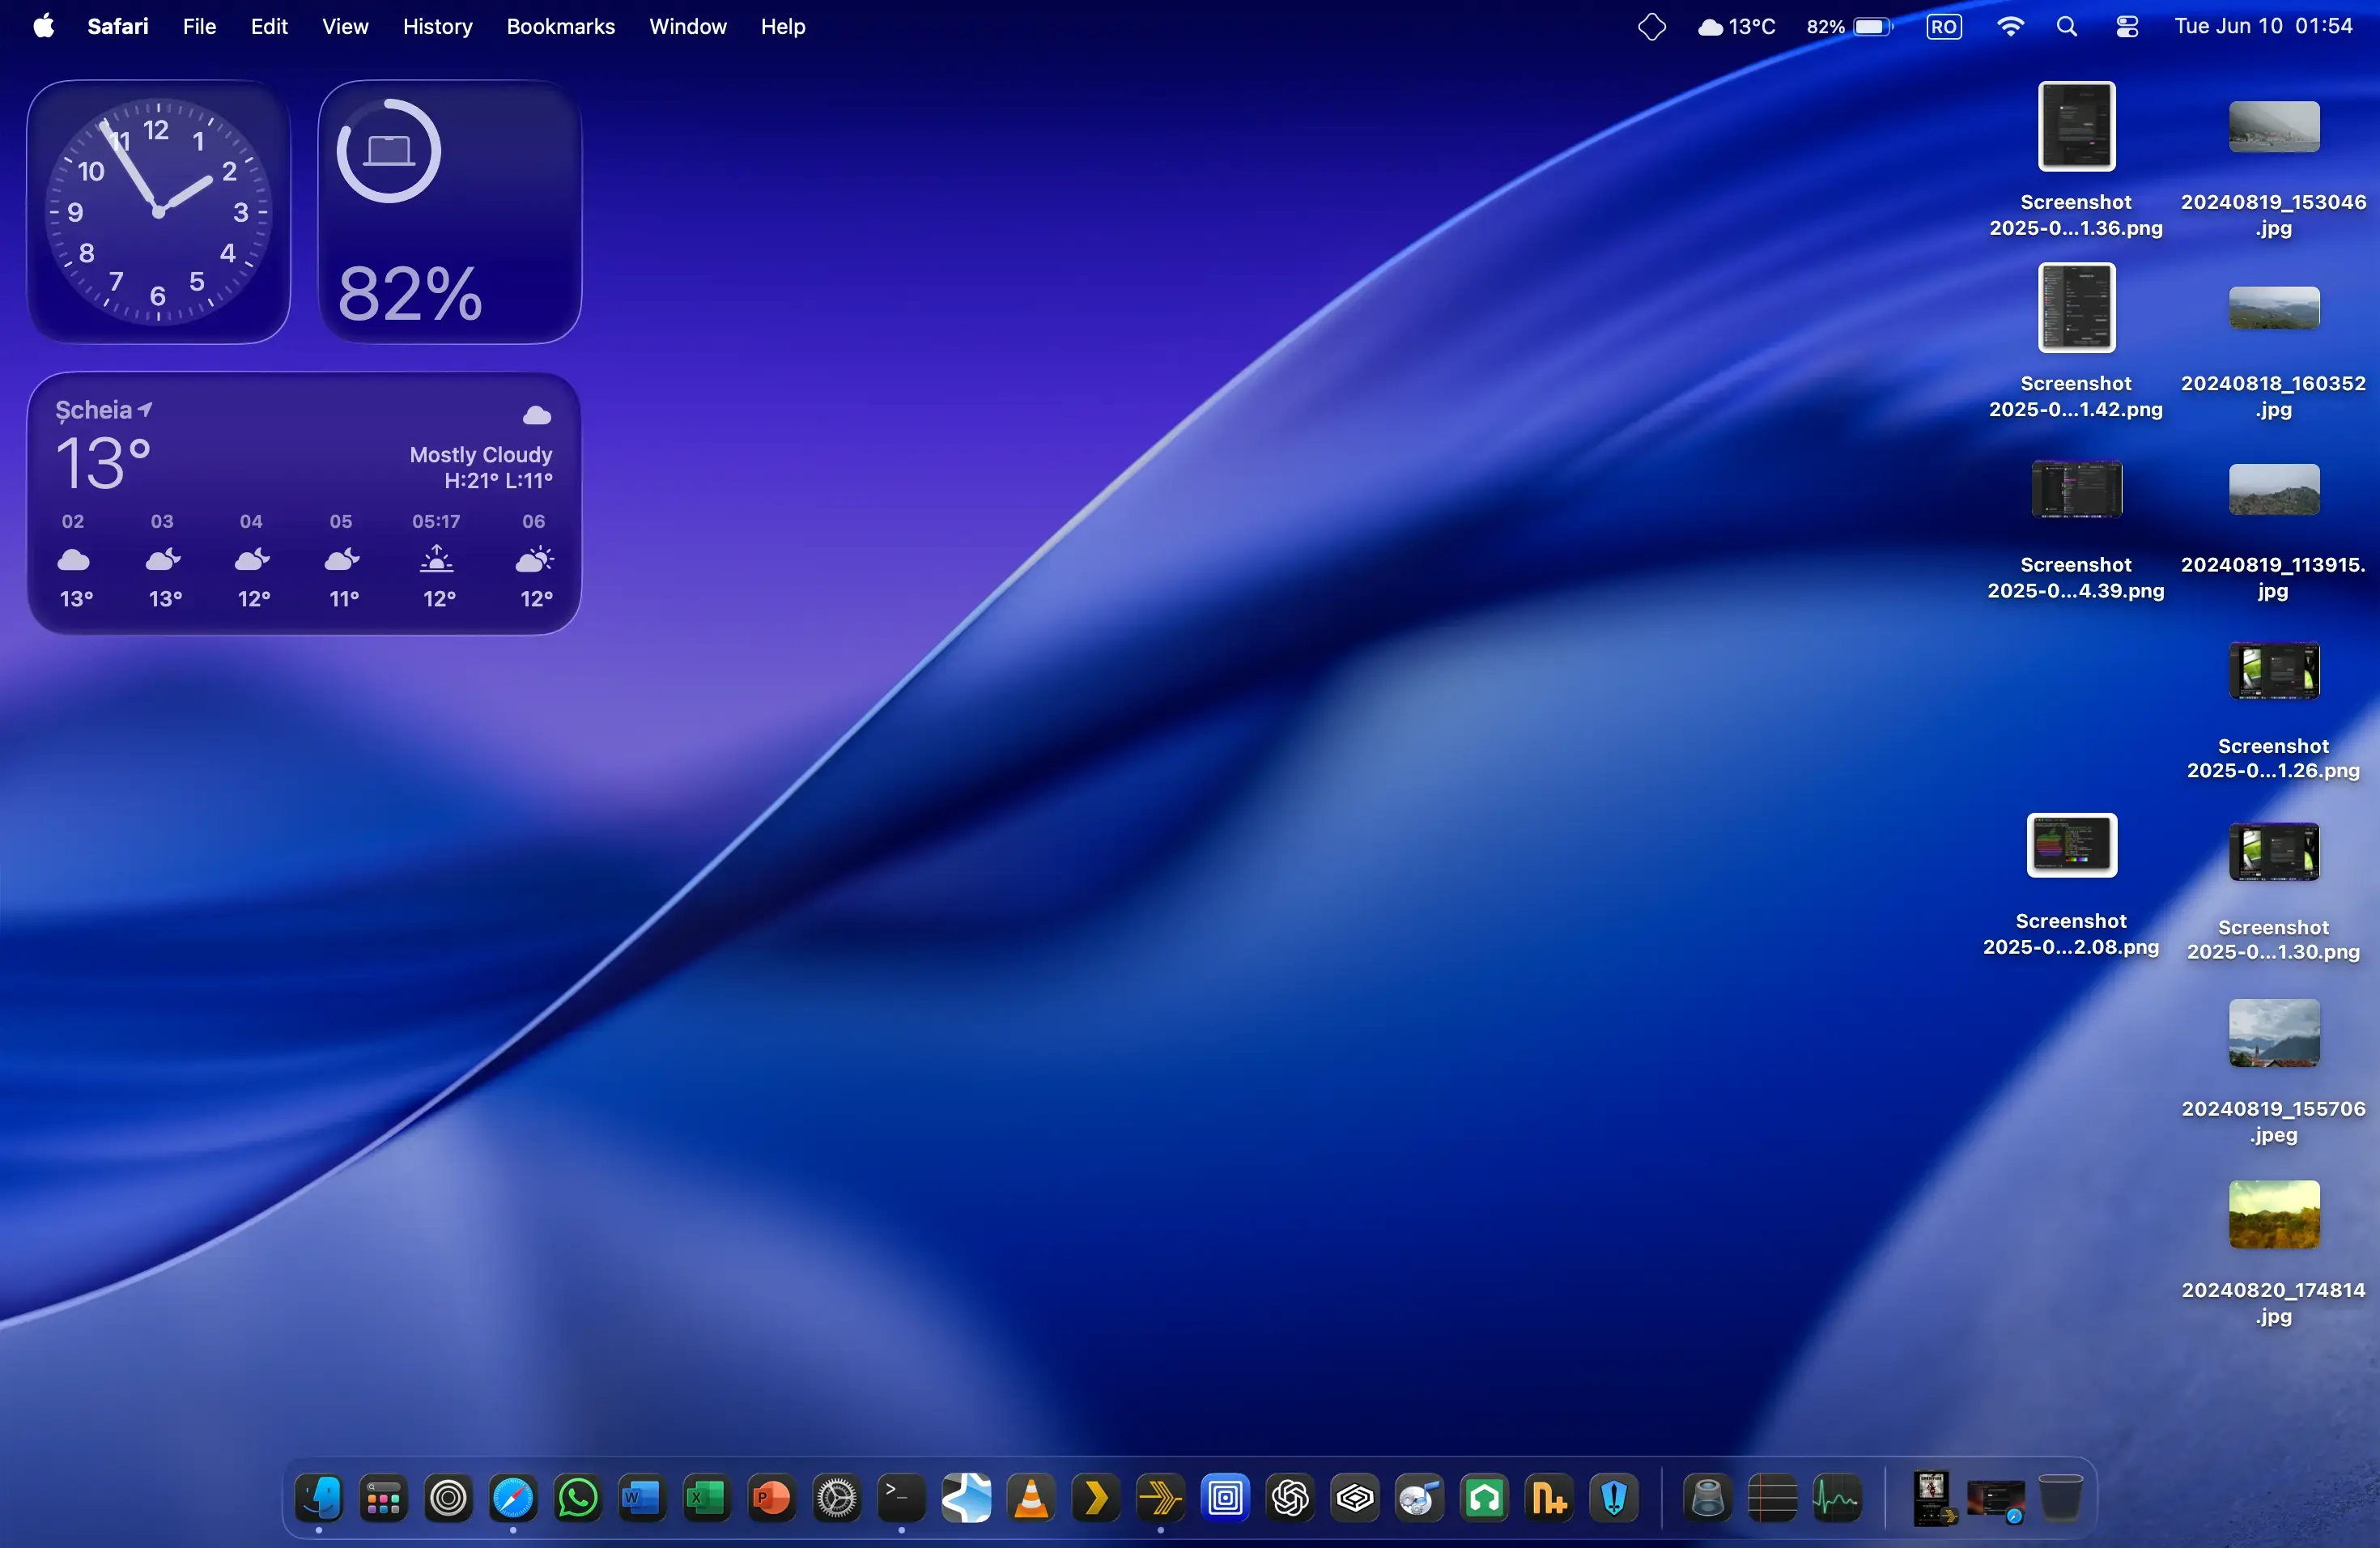
Task: Switch the RO input source
Action: point(1943,27)
